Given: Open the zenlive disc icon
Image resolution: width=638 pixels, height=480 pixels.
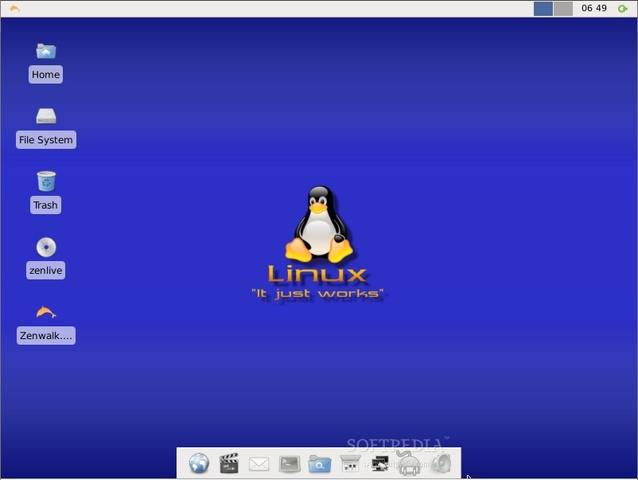Looking at the screenshot, I should click(x=46, y=247).
